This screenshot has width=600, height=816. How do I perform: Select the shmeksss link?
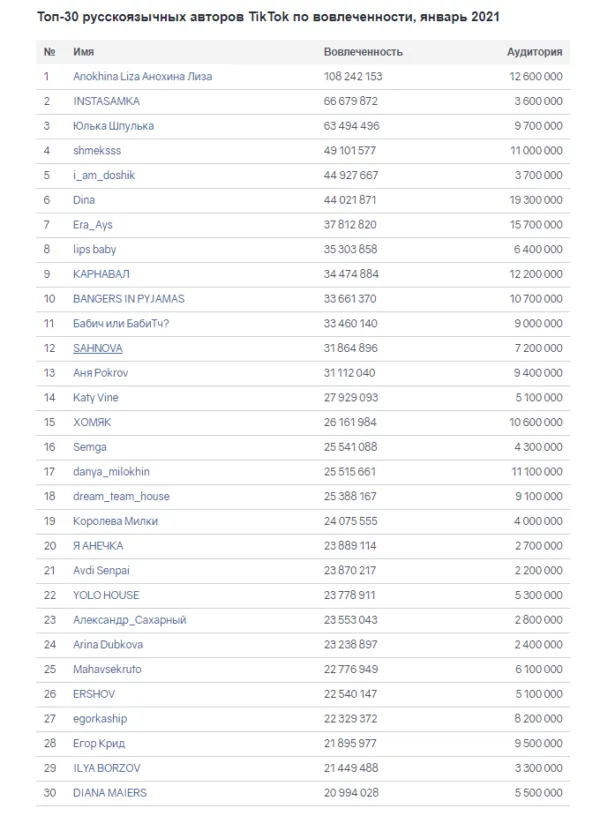pos(97,150)
